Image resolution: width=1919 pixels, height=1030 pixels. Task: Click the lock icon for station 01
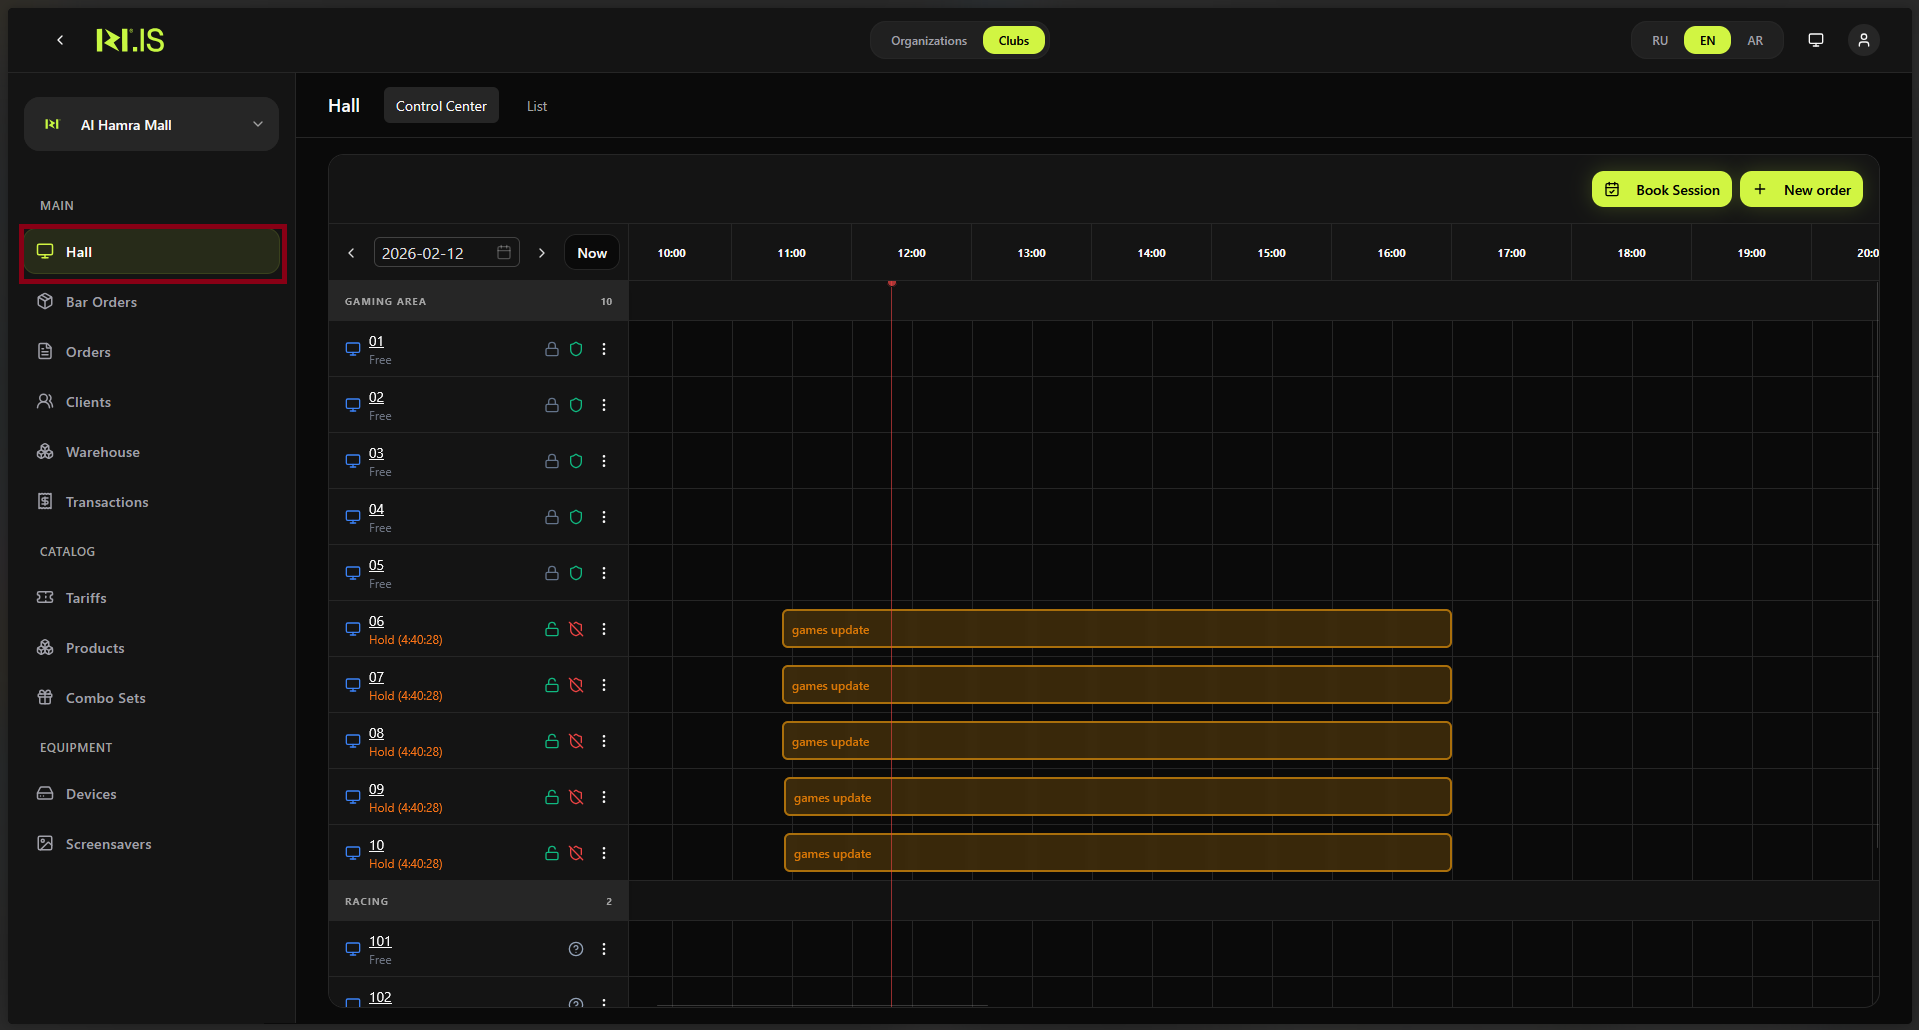tap(551, 349)
